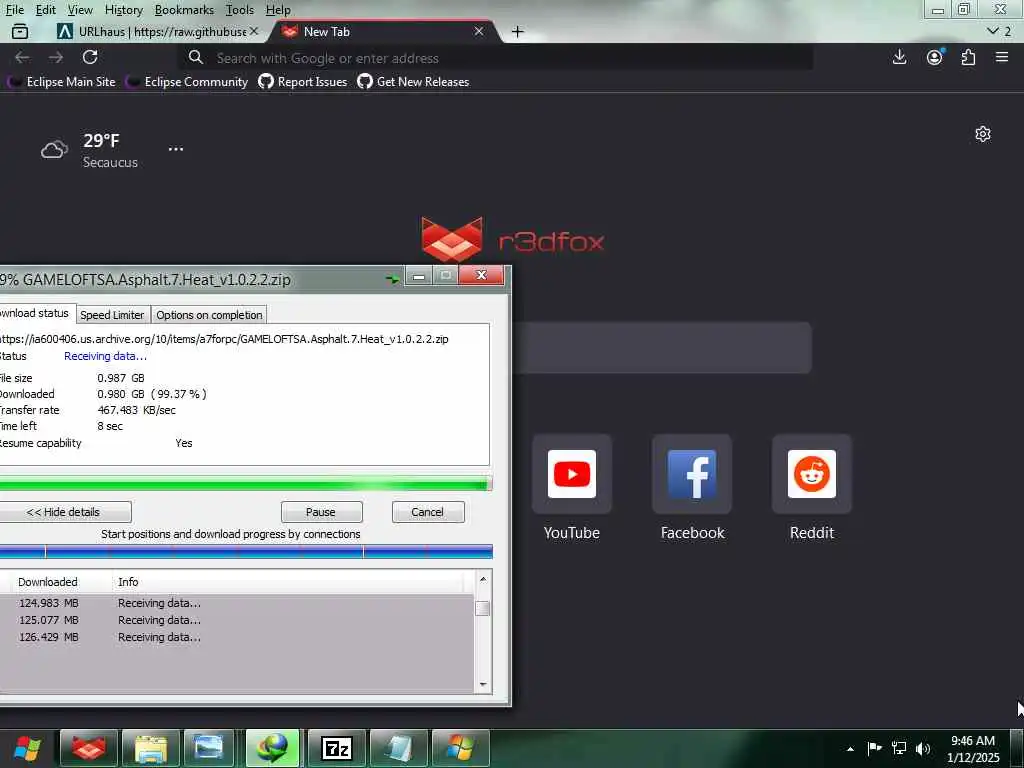Select the 124.983 MB connection row
Viewport: 1024px width, 768px height.
pos(237,603)
